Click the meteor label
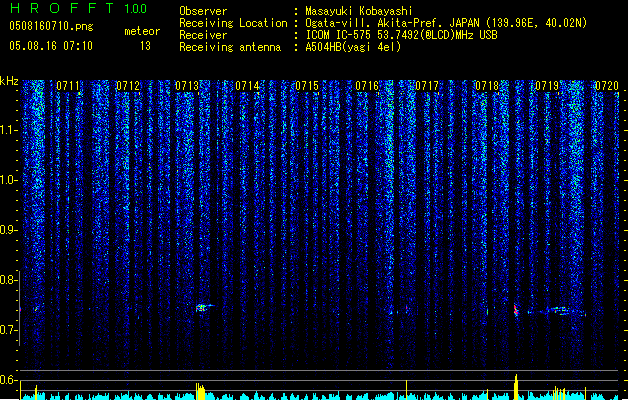Viewport: 629px width, 400px height. (x=142, y=31)
